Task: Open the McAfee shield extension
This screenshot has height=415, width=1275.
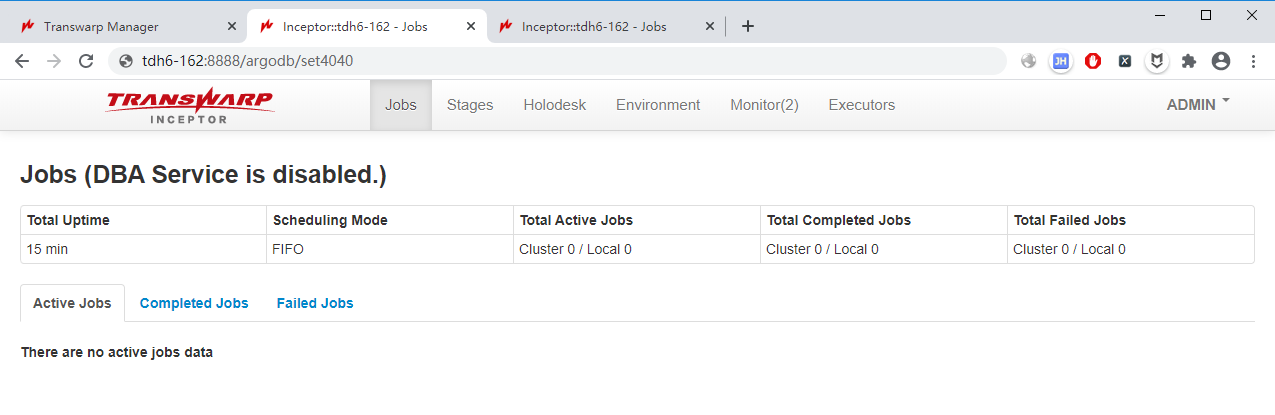Action: pyautogui.click(x=1156, y=61)
